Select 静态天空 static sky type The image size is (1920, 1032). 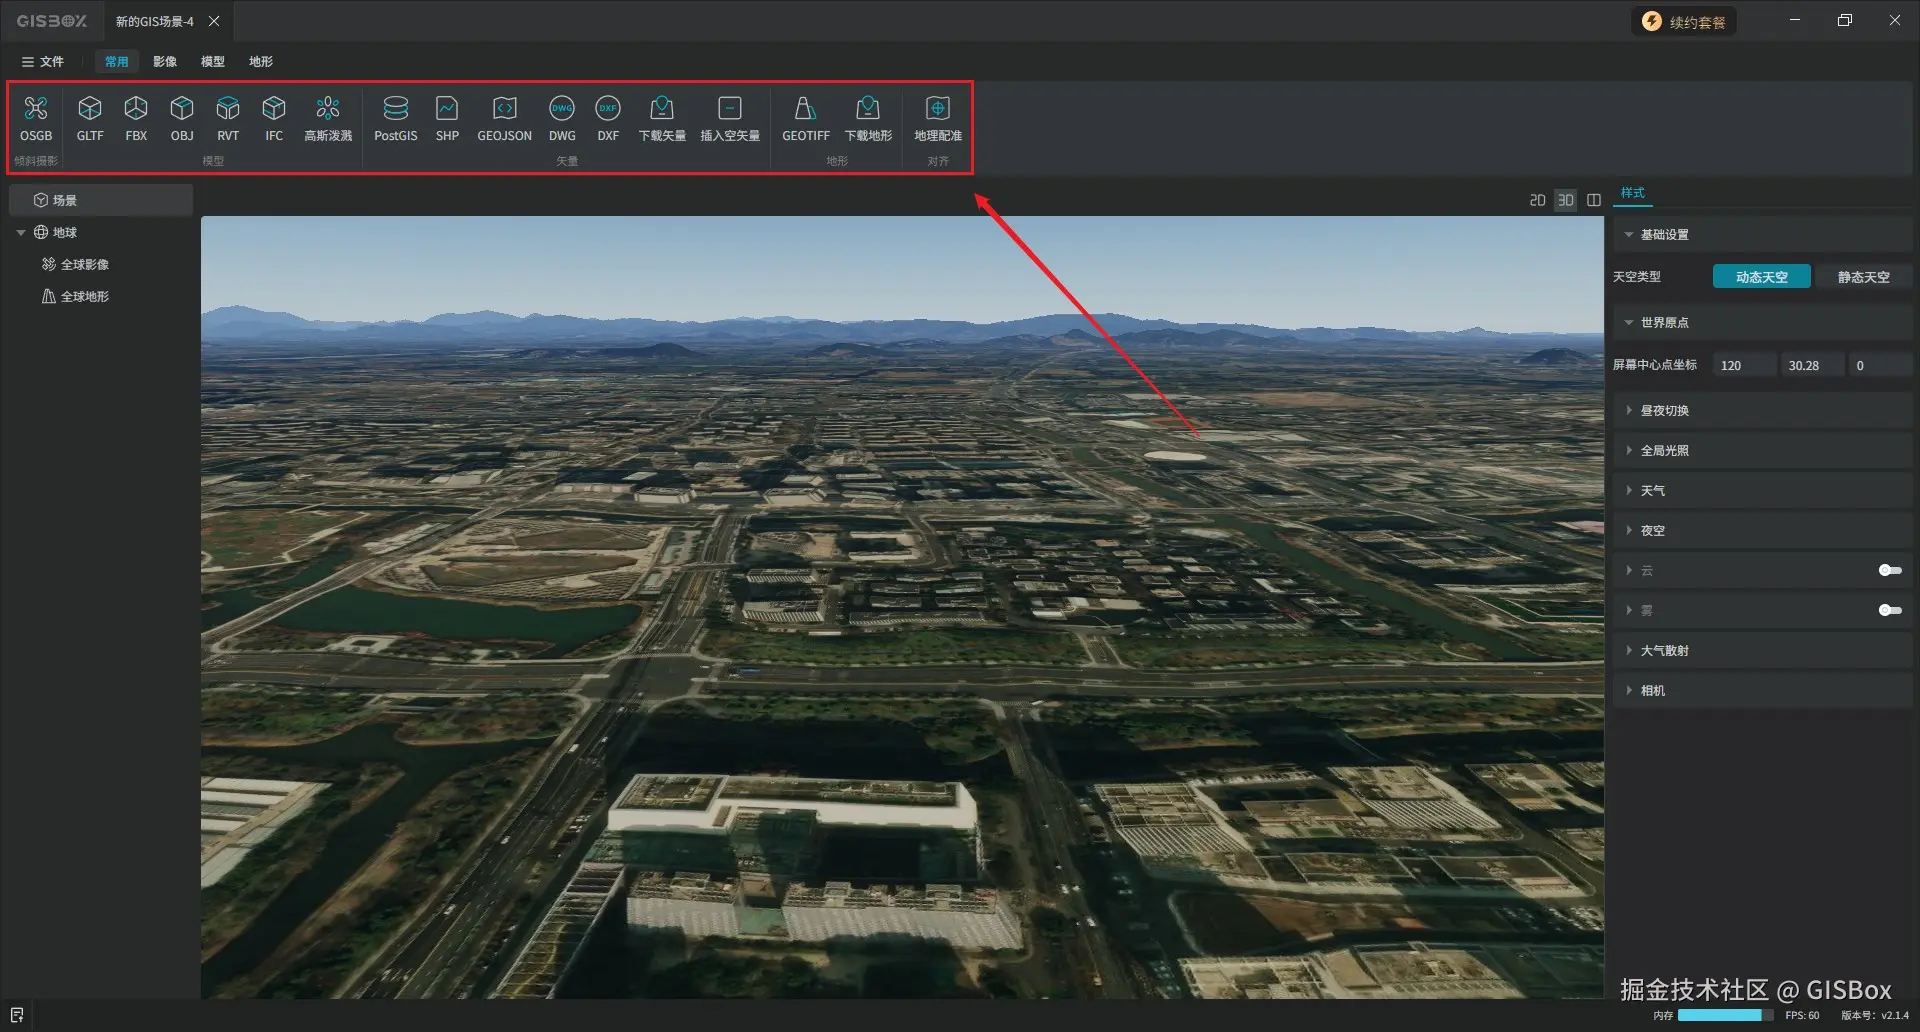click(x=1864, y=277)
